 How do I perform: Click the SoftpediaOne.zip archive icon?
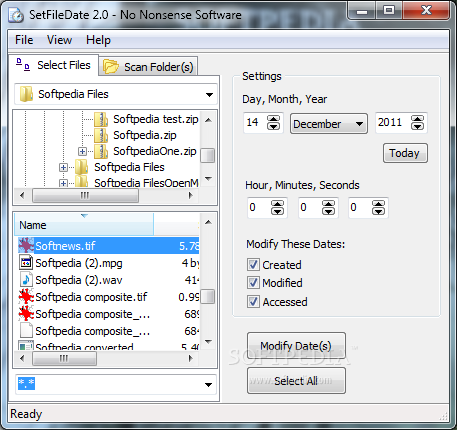101,151
